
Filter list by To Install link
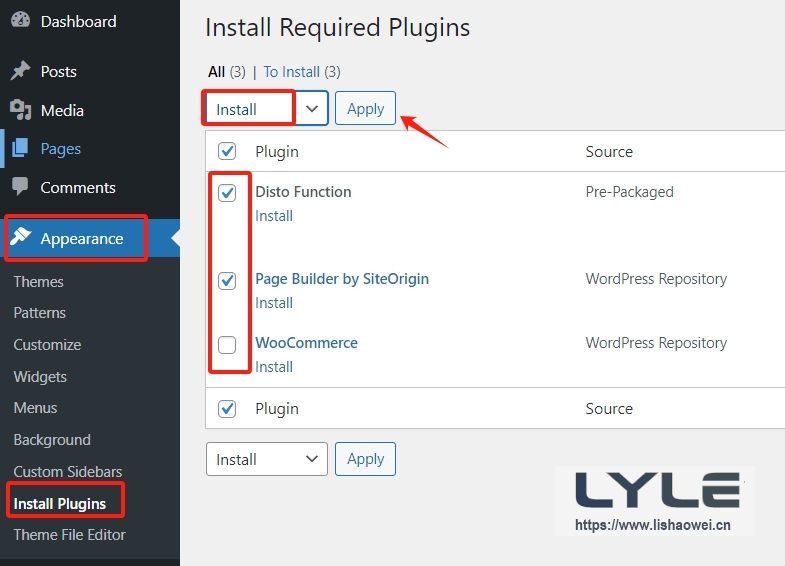[x=292, y=72]
